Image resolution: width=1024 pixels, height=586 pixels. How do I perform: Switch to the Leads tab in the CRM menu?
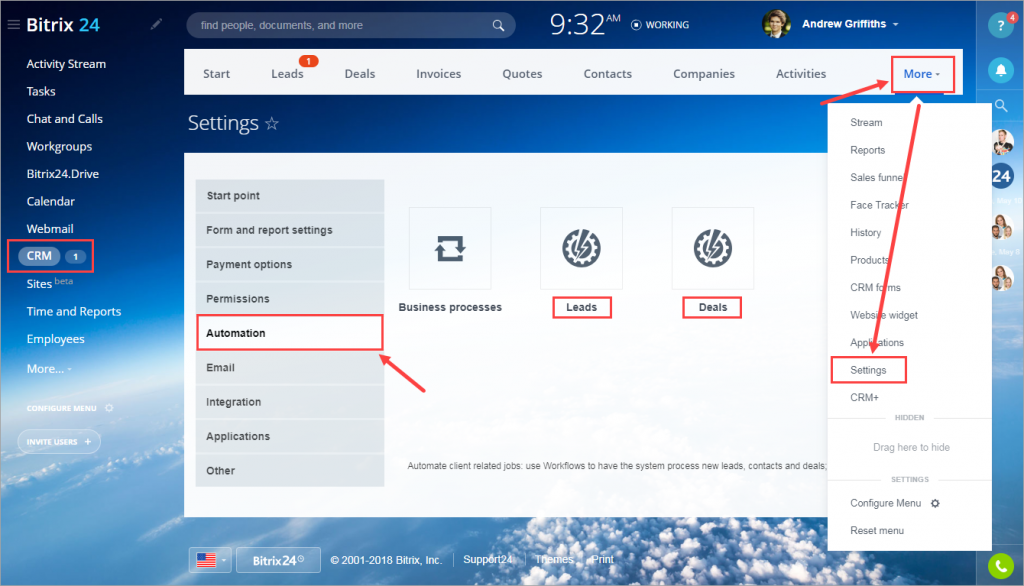pos(287,74)
